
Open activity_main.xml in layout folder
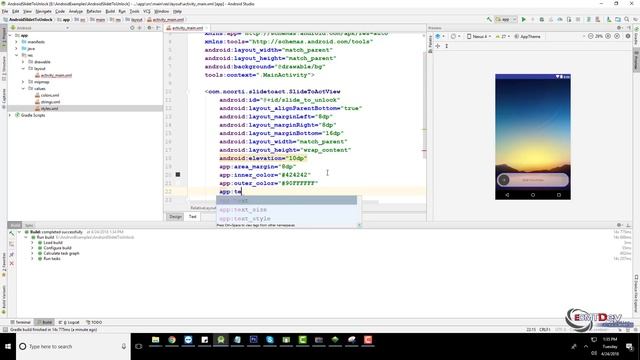coord(56,75)
